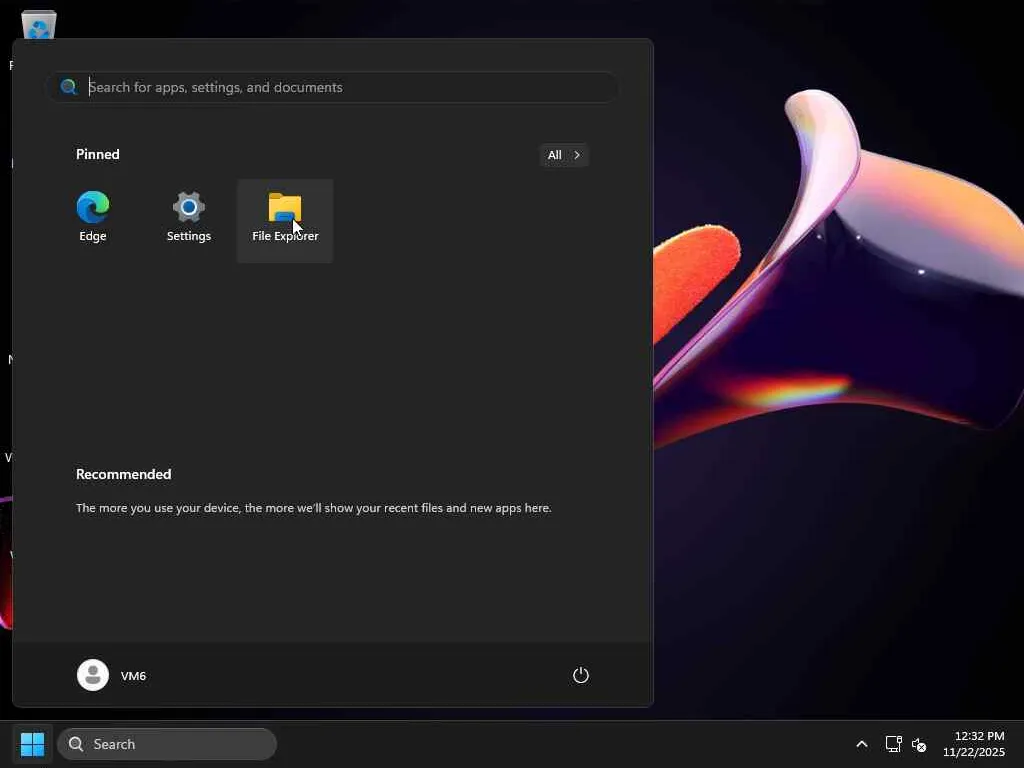1024x768 pixels.
Task: Open the Settings pinned app
Action: 189,218
